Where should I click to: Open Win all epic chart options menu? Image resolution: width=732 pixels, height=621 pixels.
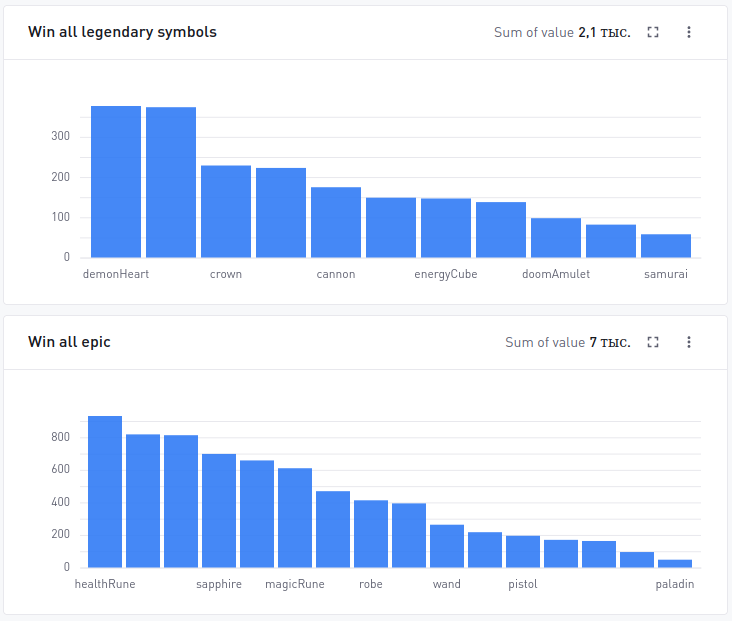coord(689,342)
